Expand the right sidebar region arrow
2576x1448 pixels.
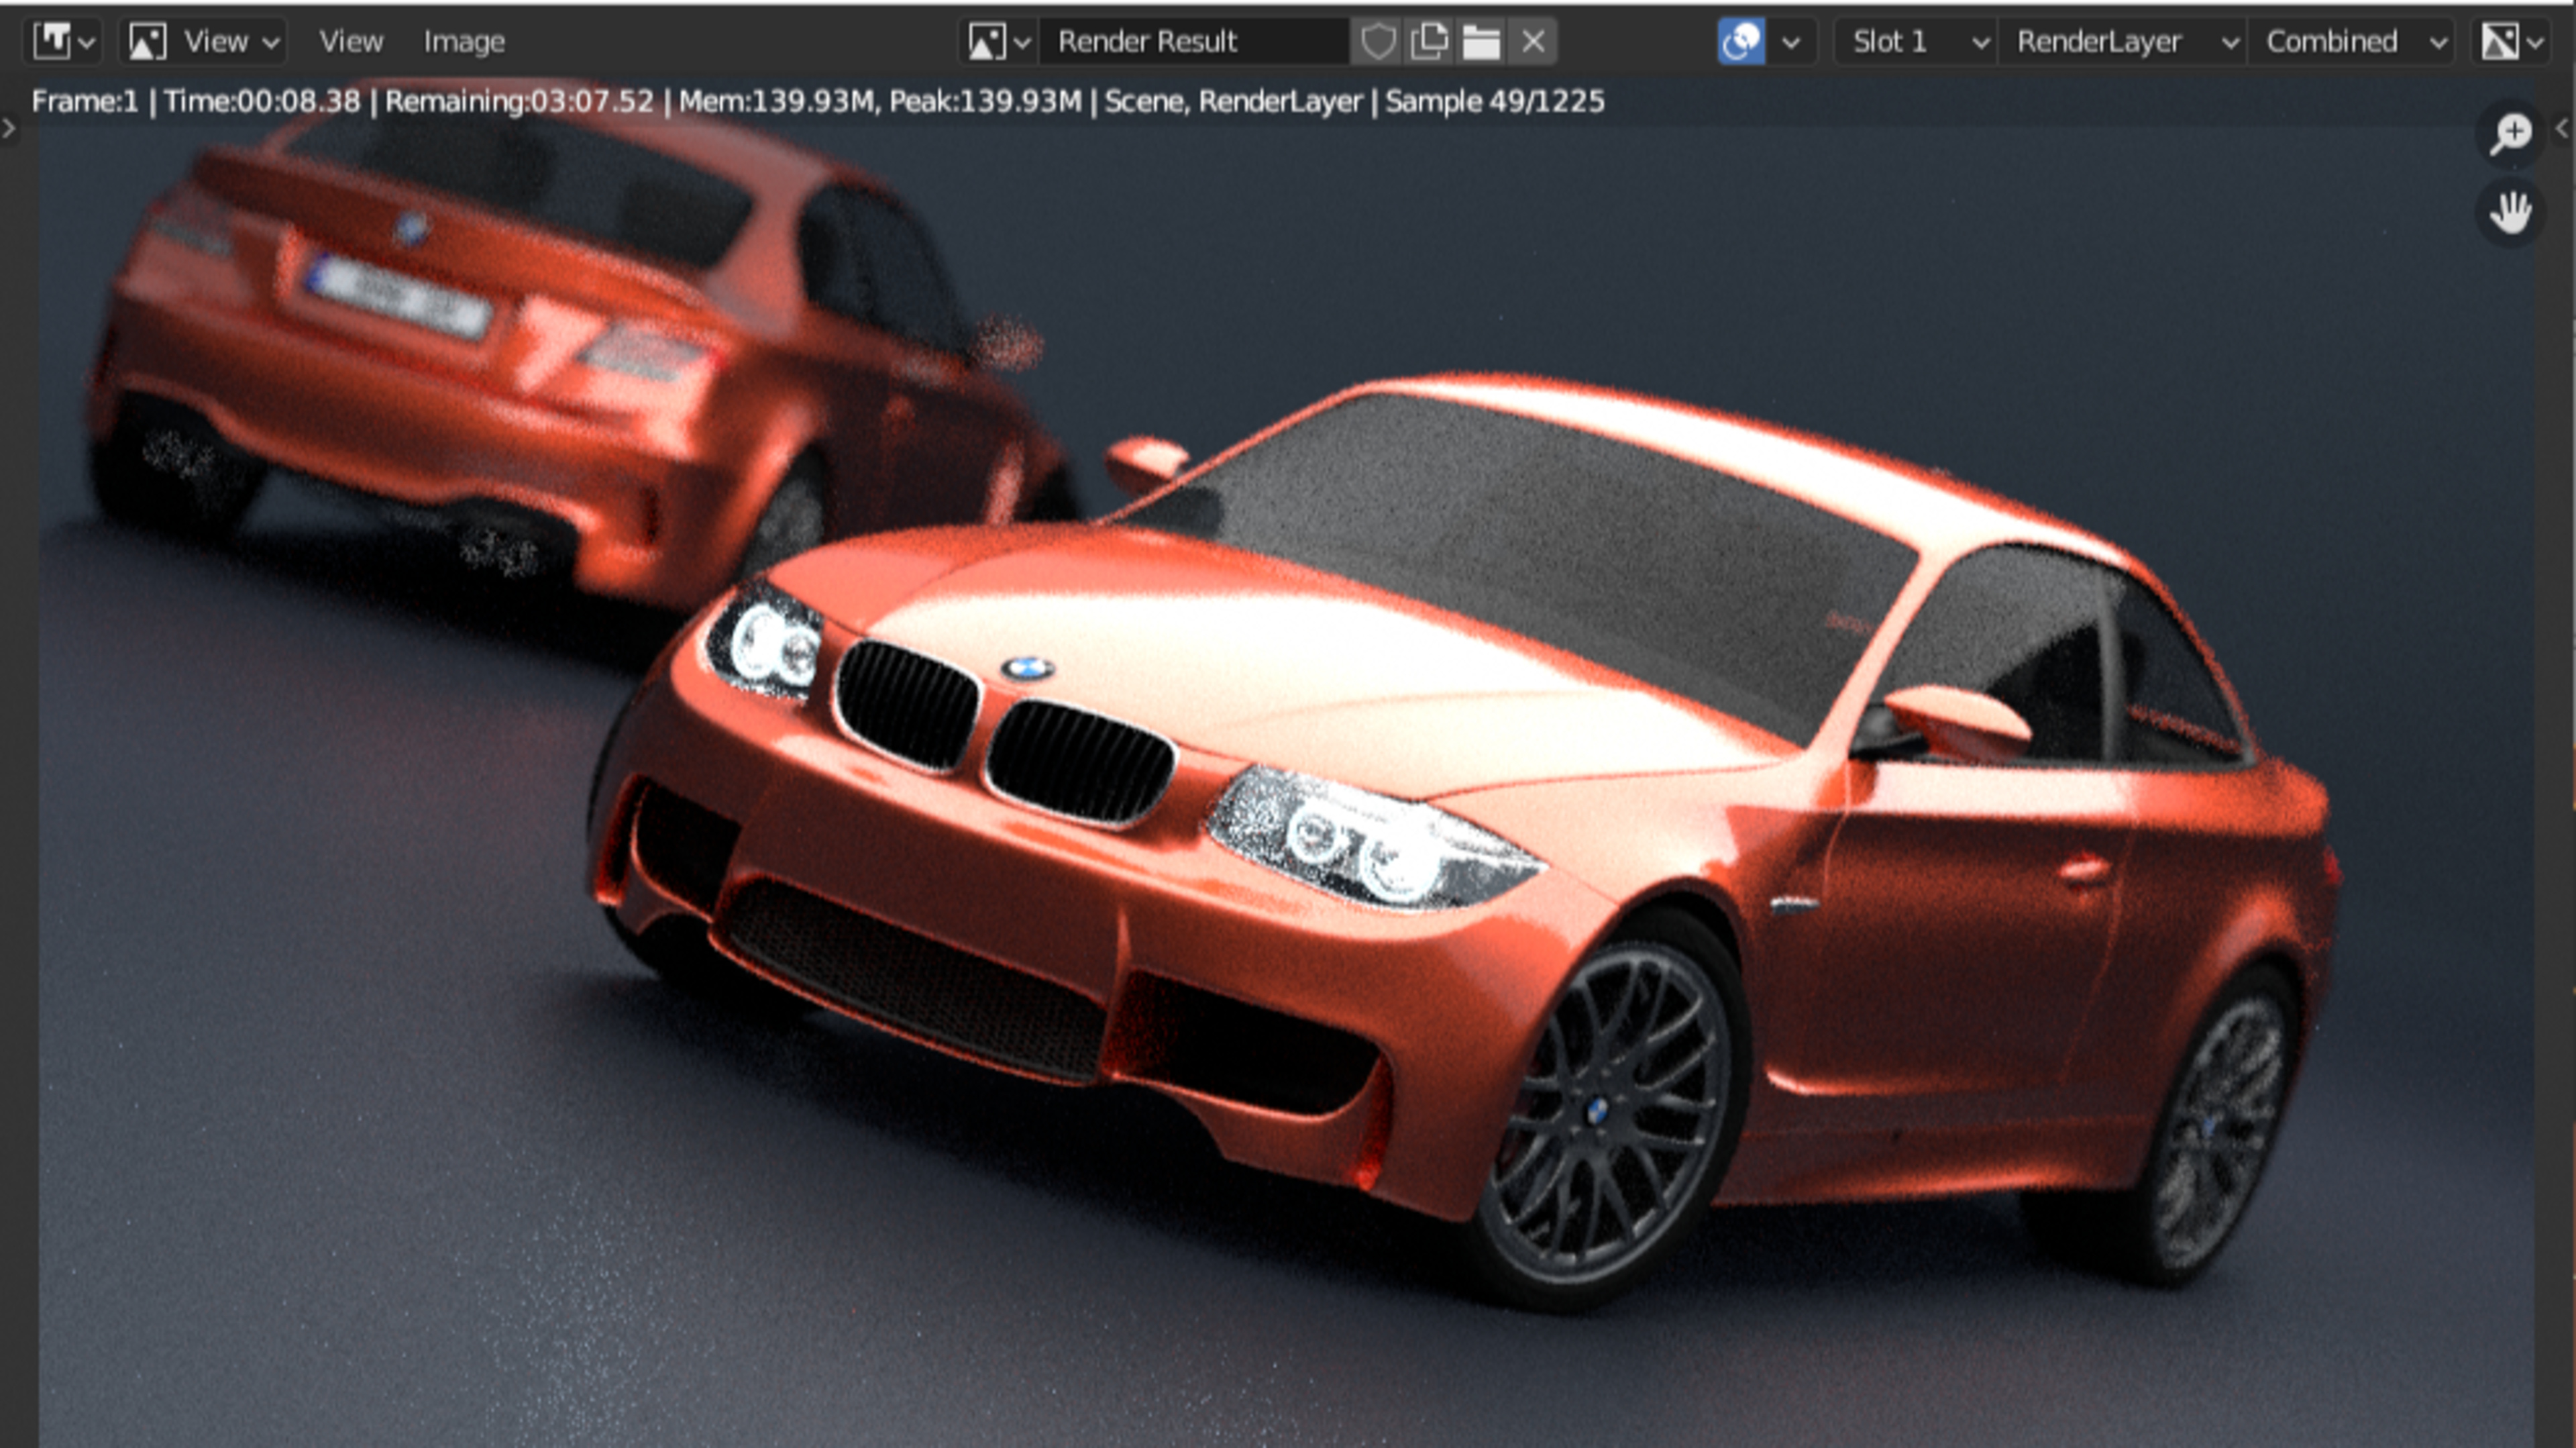coord(2562,128)
